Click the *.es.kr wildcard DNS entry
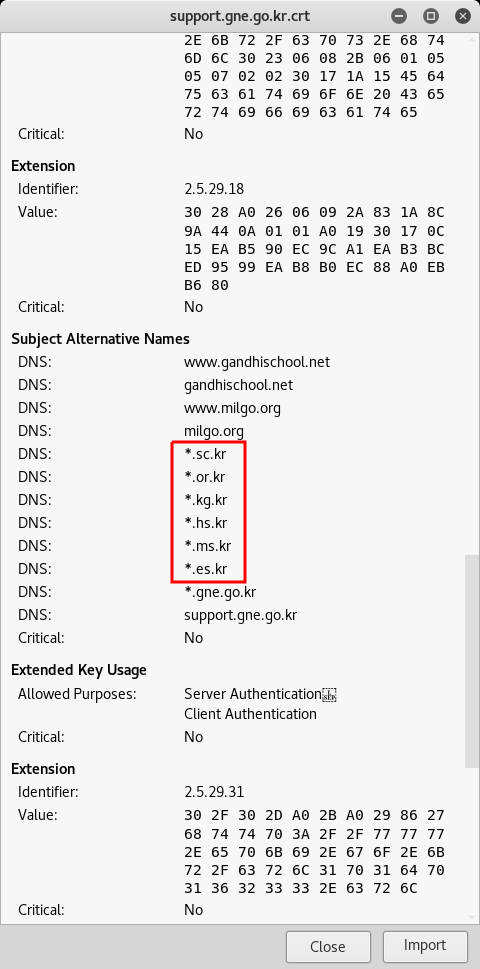 coord(206,569)
